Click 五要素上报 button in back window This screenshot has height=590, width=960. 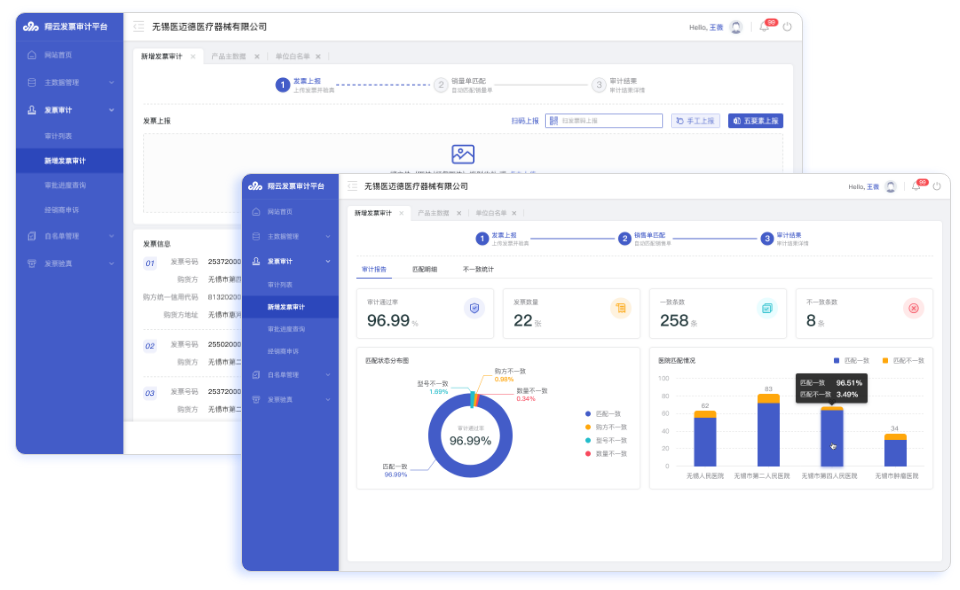[x=756, y=121]
